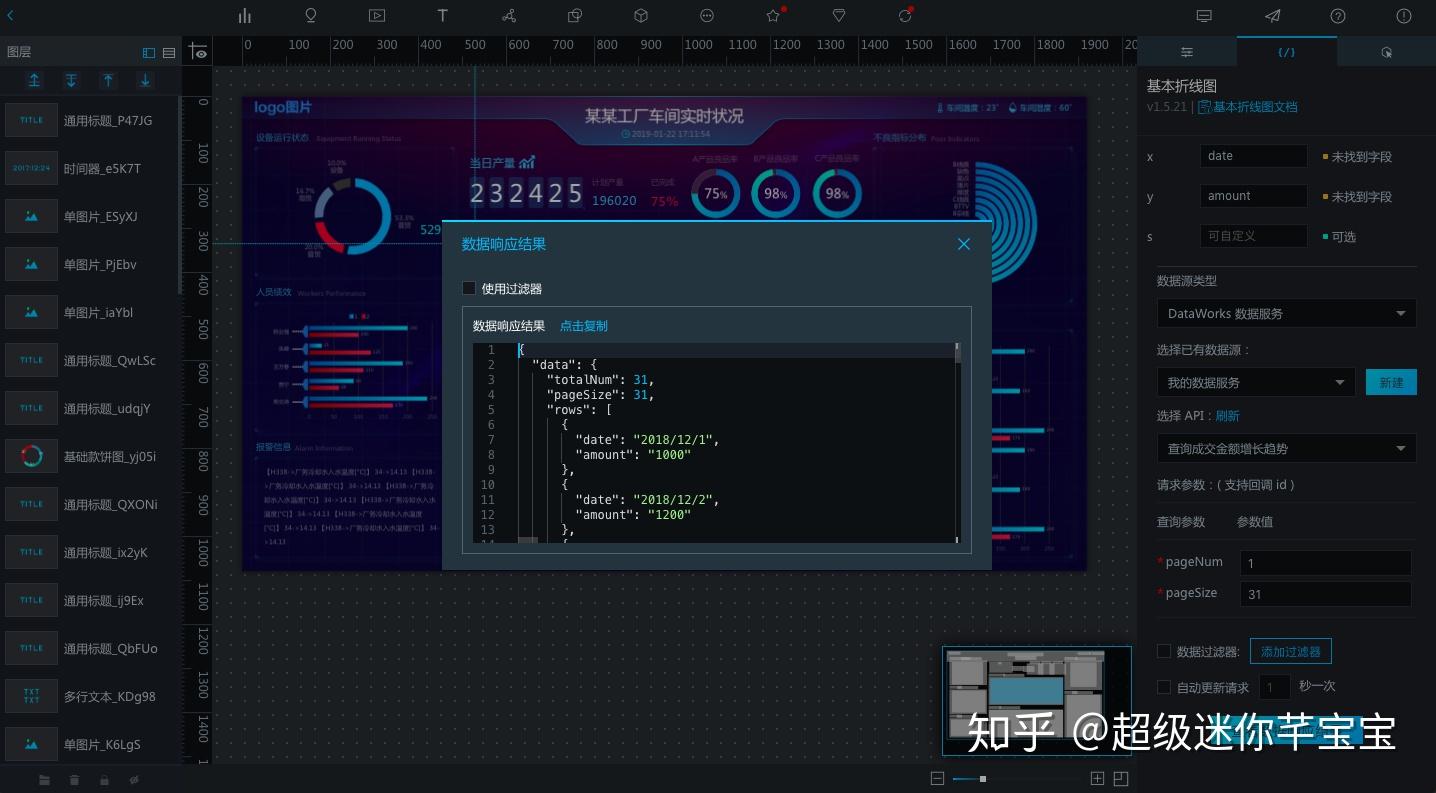The image size is (1436, 793).
Task: Click the favorites star icon in toolbar
Action: pos(772,16)
